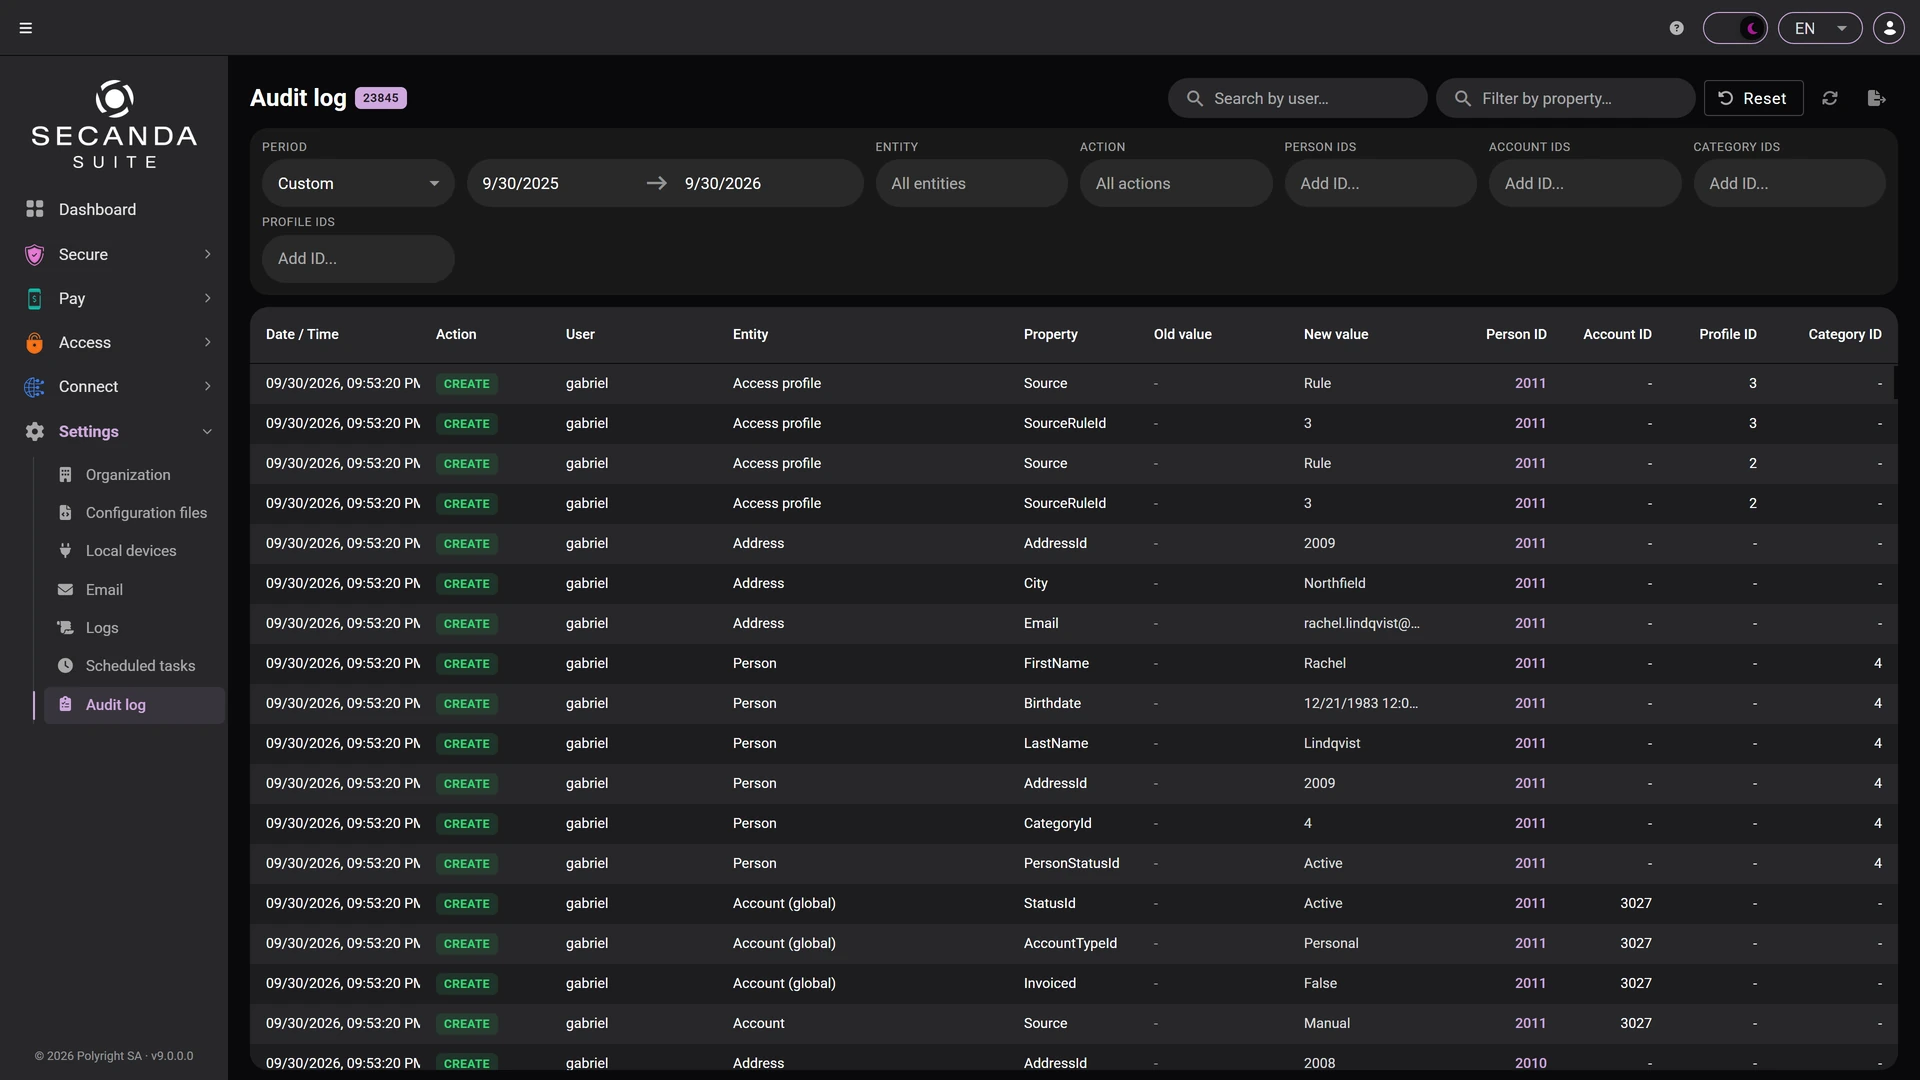The image size is (1920, 1080).
Task: Focus the Search by user field
Action: 1297,98
